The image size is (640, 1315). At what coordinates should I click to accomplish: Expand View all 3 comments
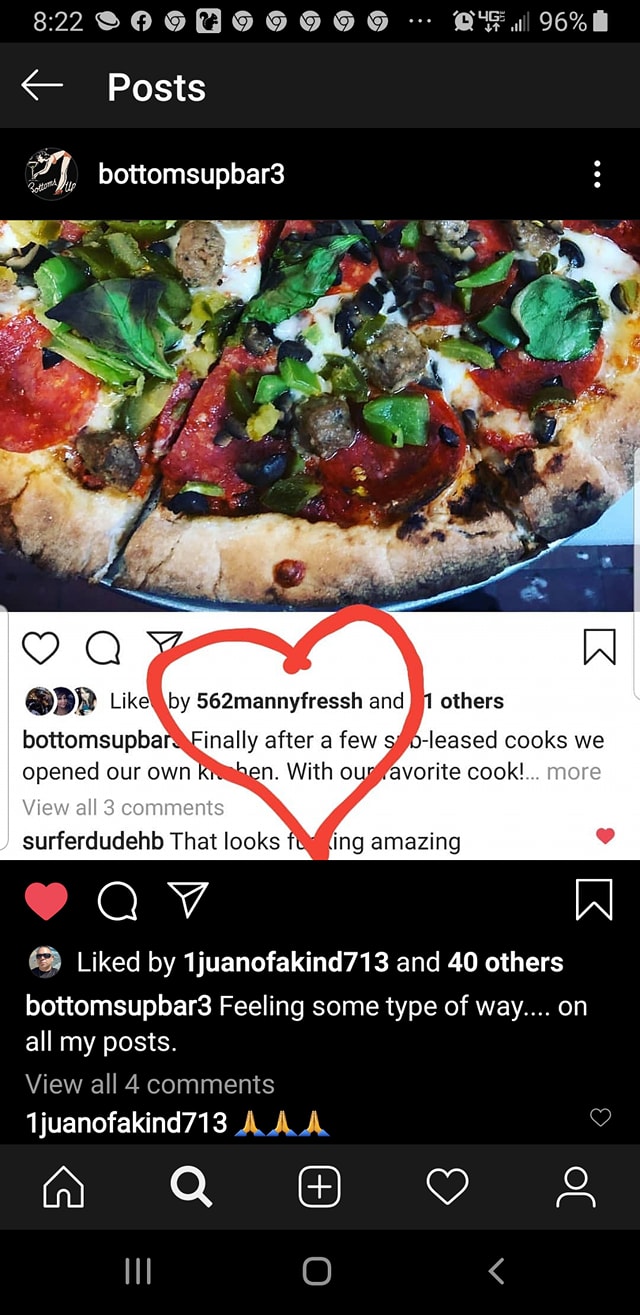(123, 808)
